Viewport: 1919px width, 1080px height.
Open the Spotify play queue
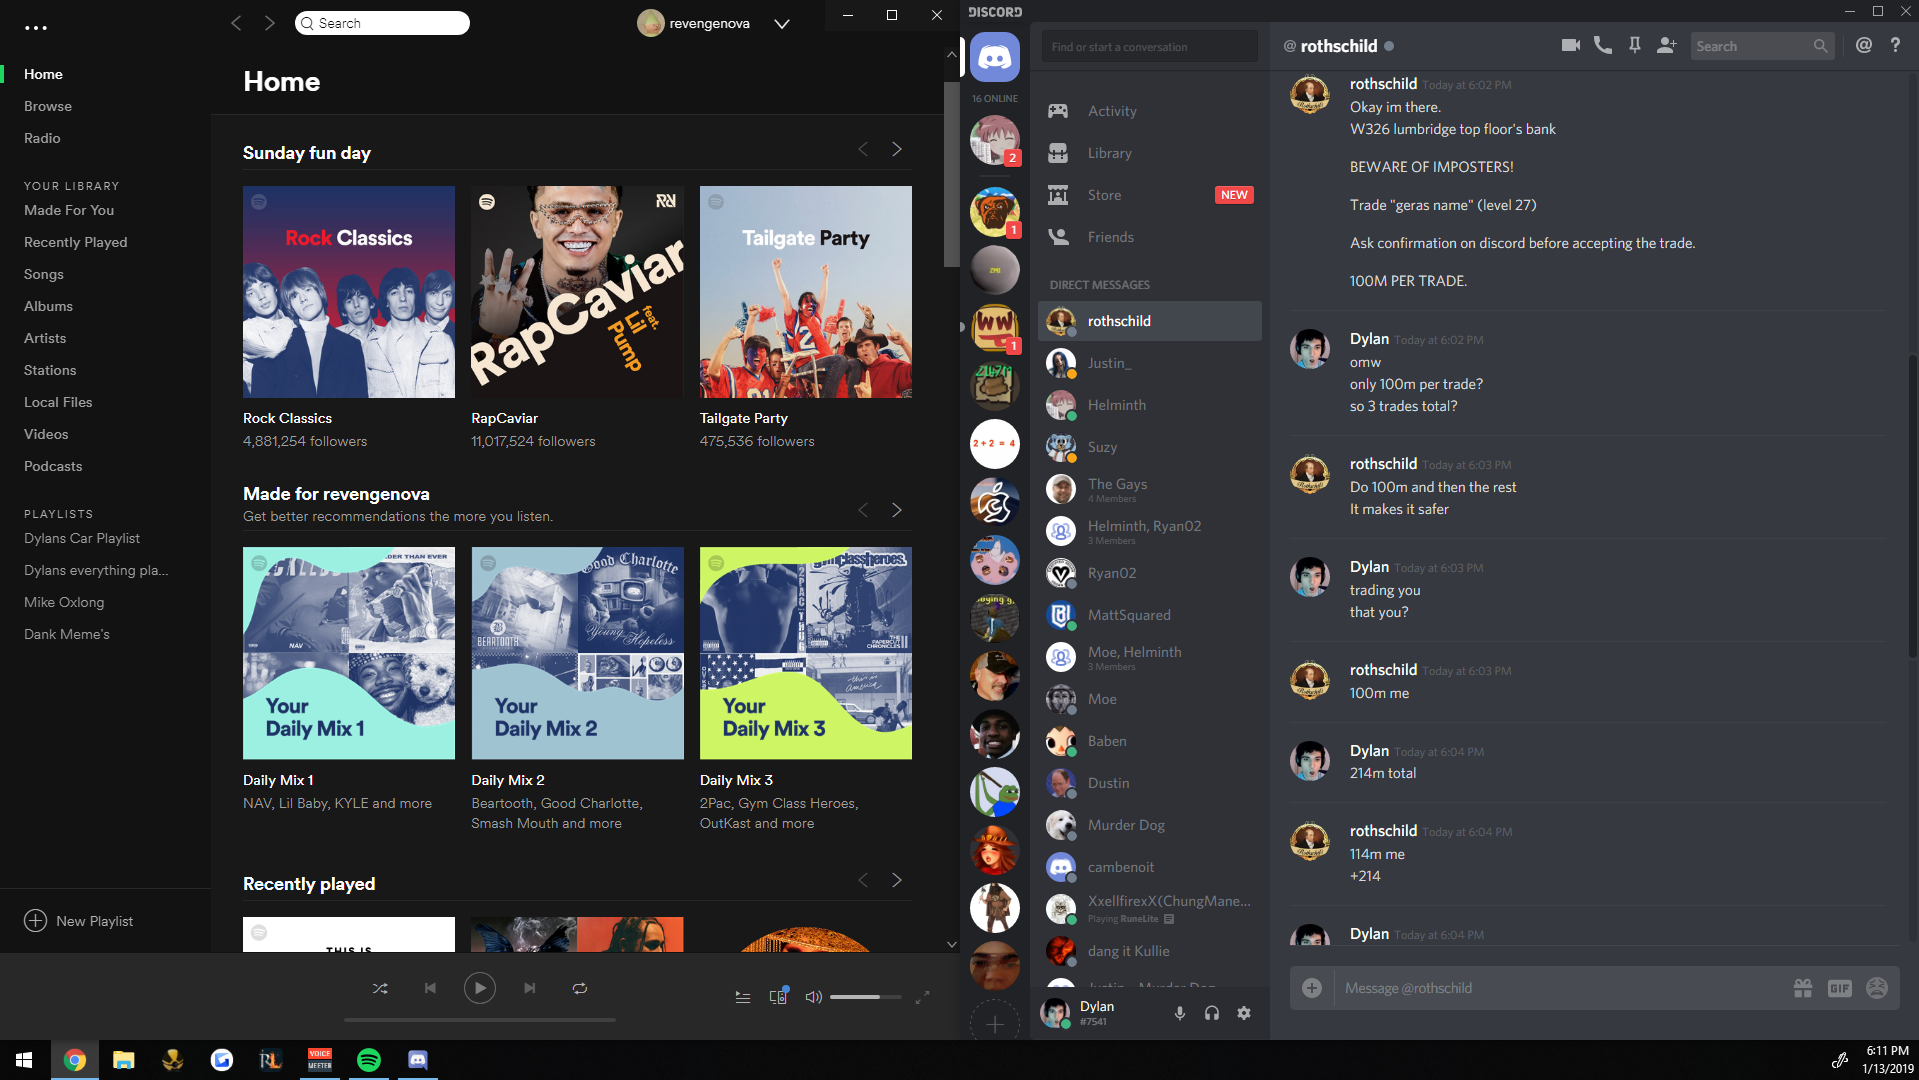point(743,997)
